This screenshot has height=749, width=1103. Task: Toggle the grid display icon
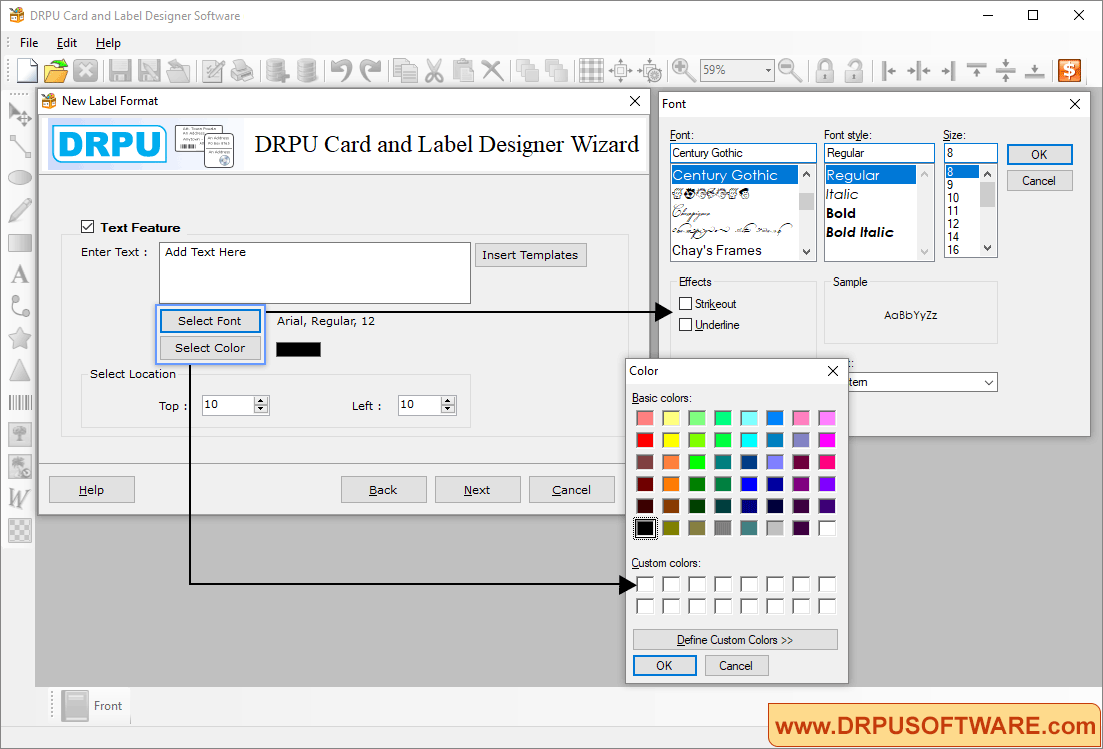(591, 70)
